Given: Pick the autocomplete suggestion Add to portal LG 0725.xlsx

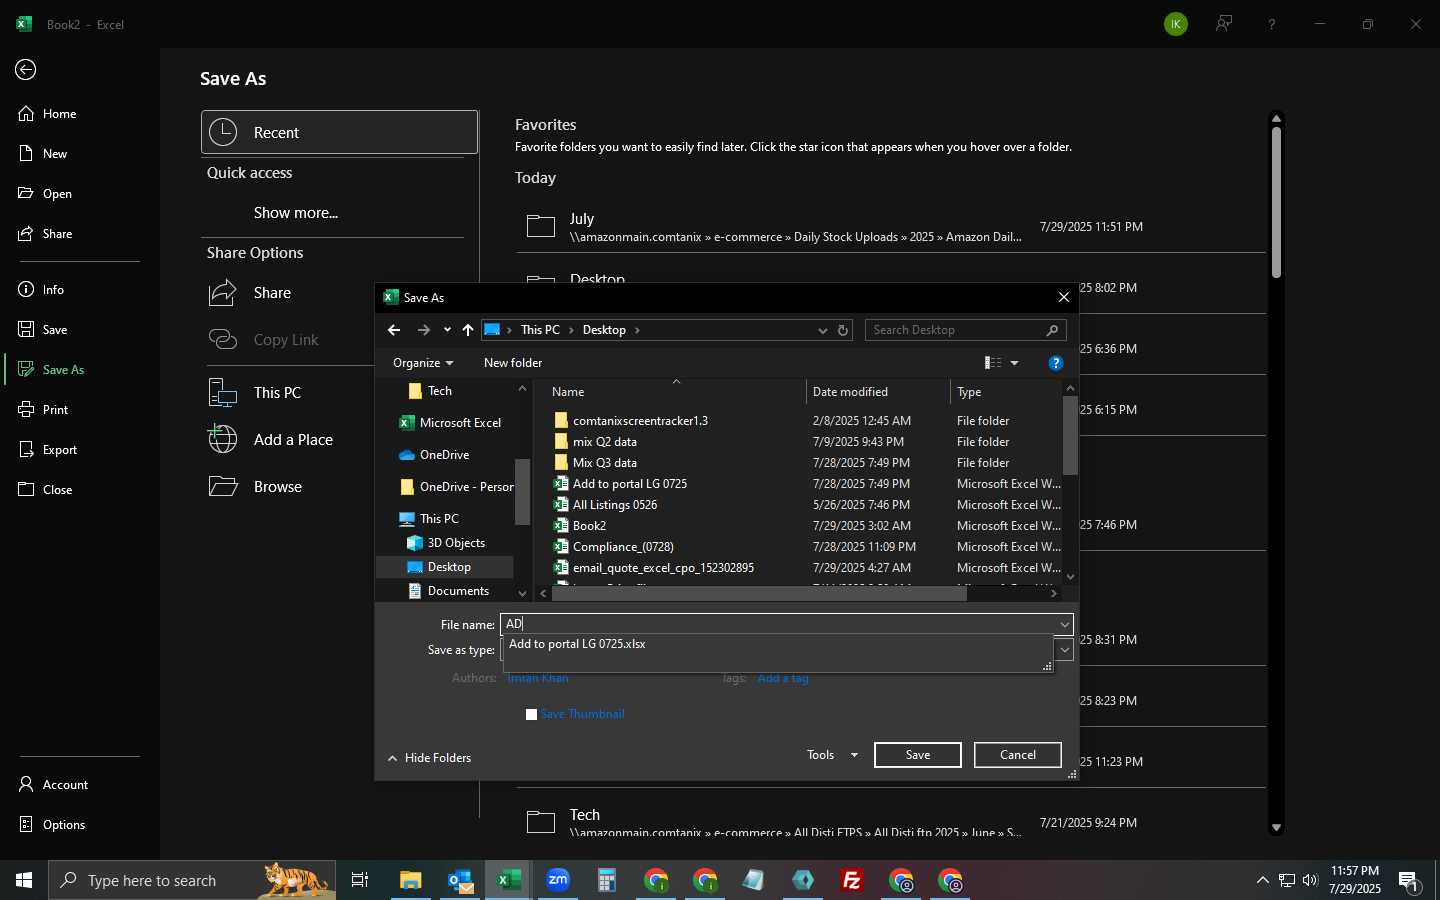Looking at the screenshot, I should (x=577, y=644).
